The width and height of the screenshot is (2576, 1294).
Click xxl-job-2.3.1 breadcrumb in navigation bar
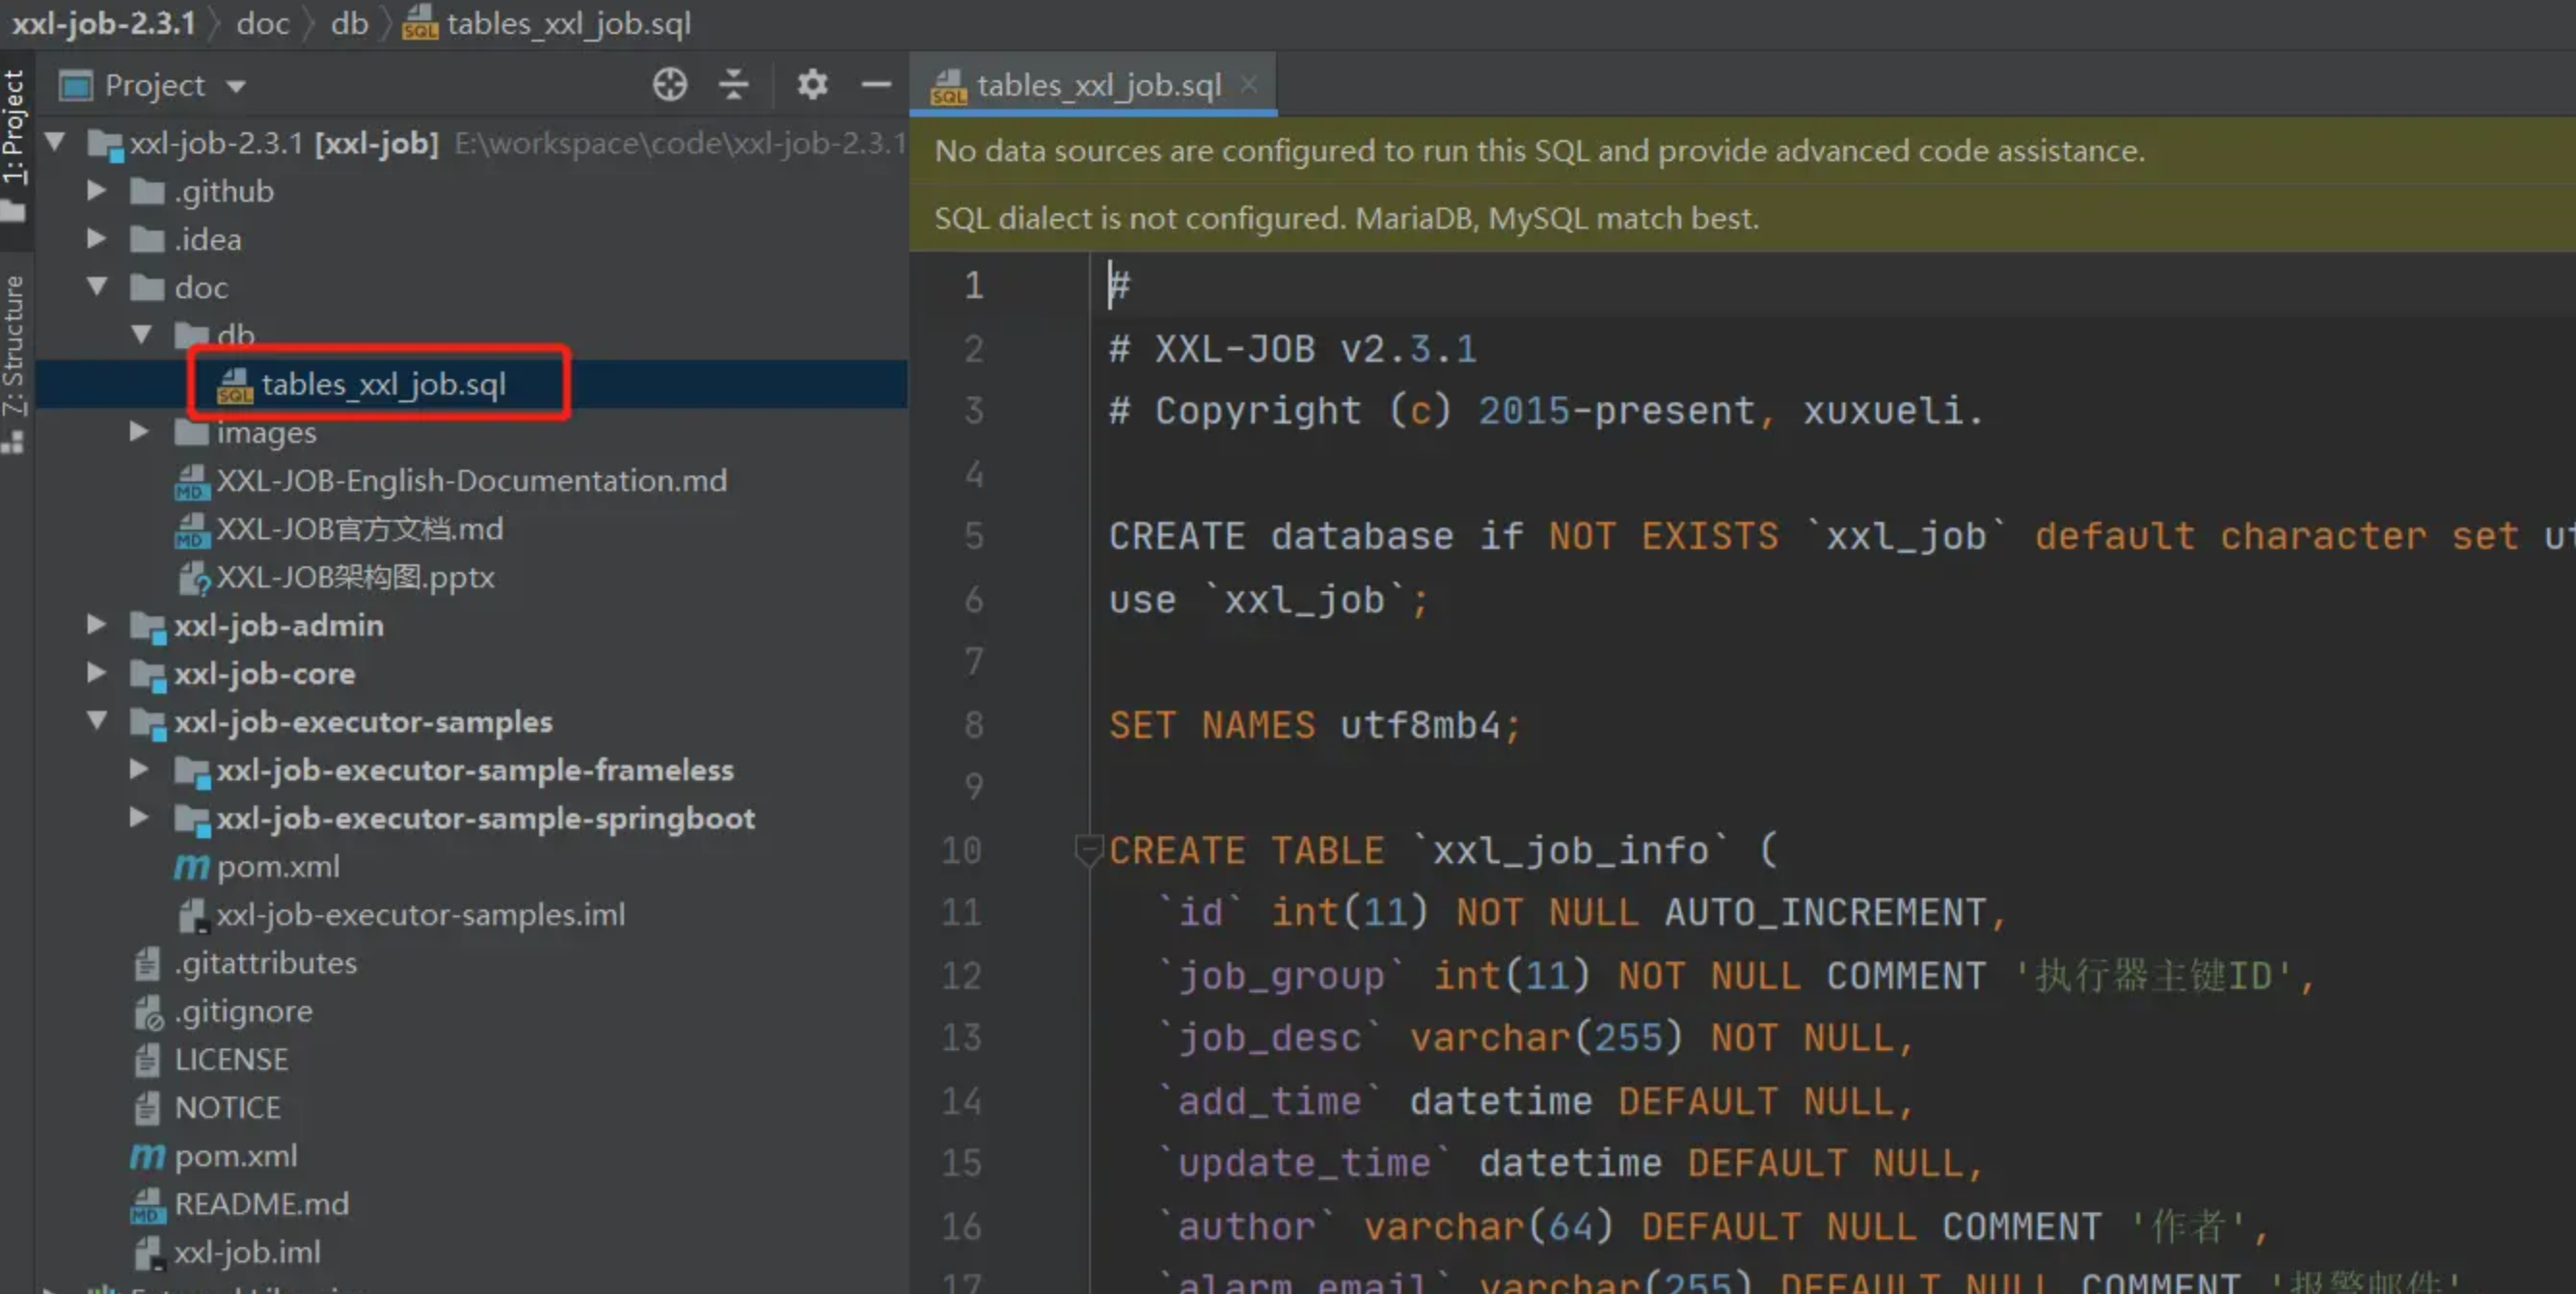tap(103, 23)
